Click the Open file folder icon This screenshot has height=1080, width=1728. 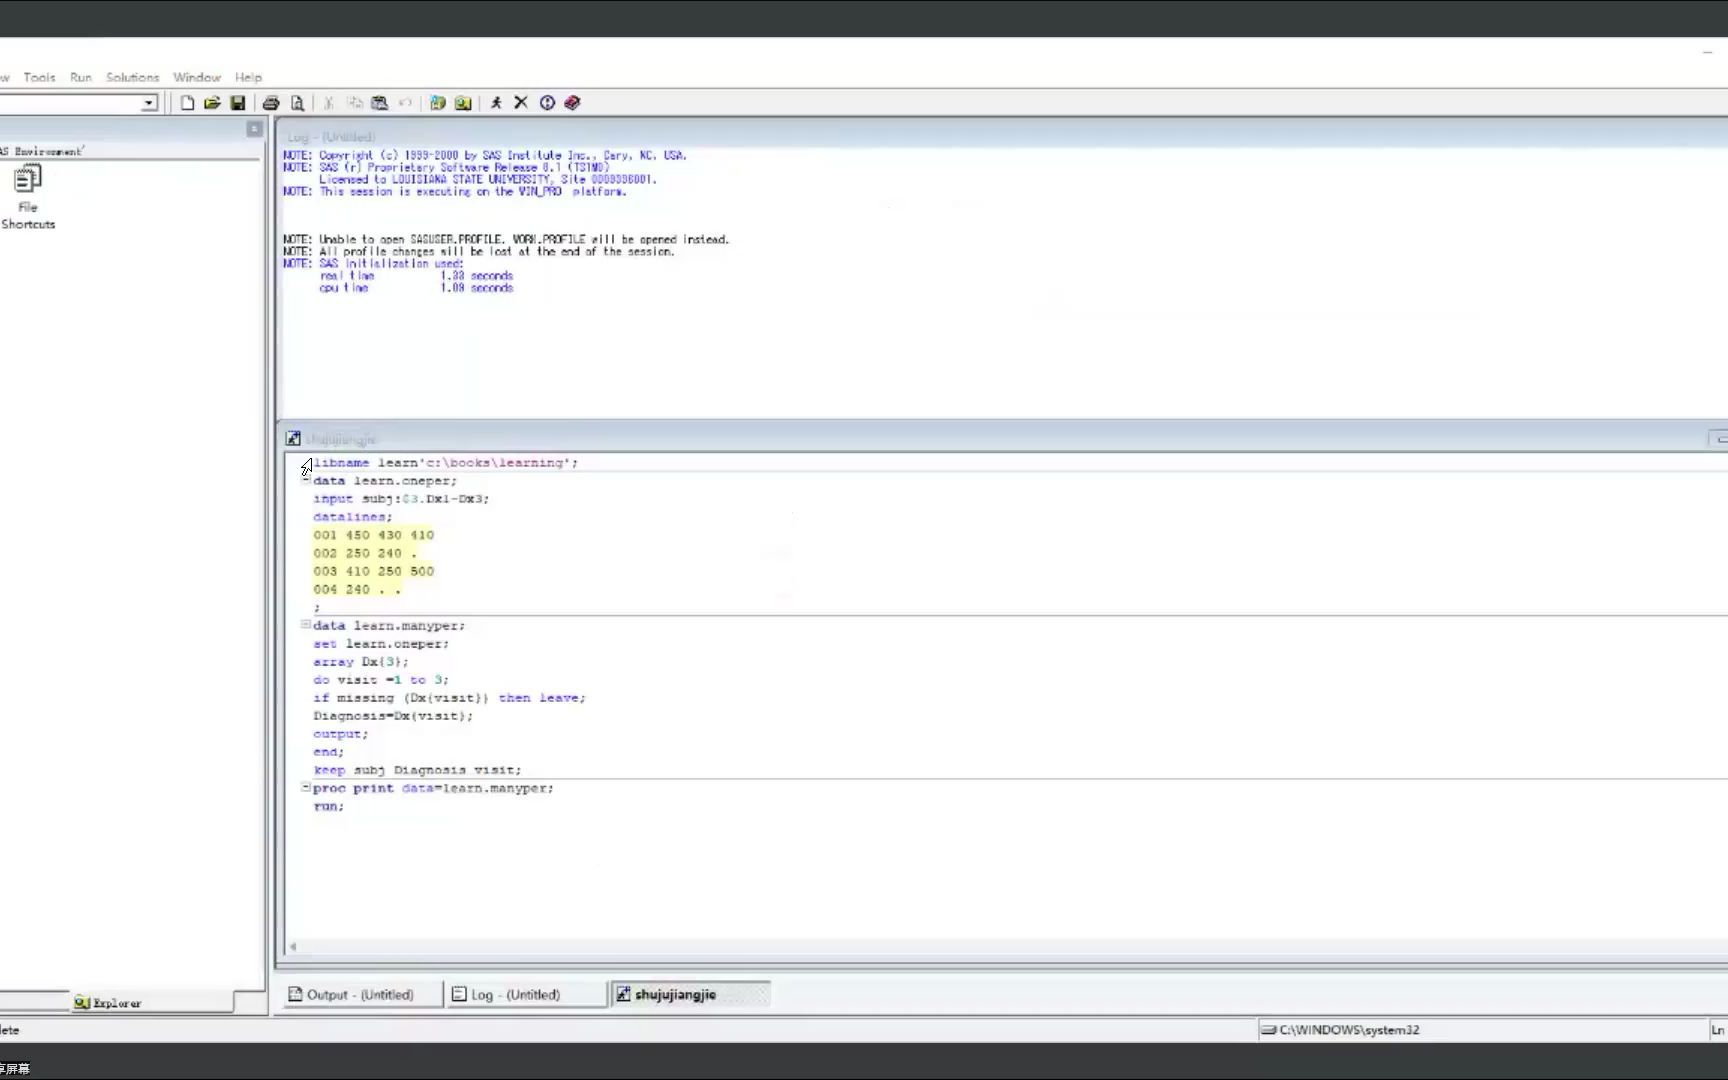(x=212, y=103)
